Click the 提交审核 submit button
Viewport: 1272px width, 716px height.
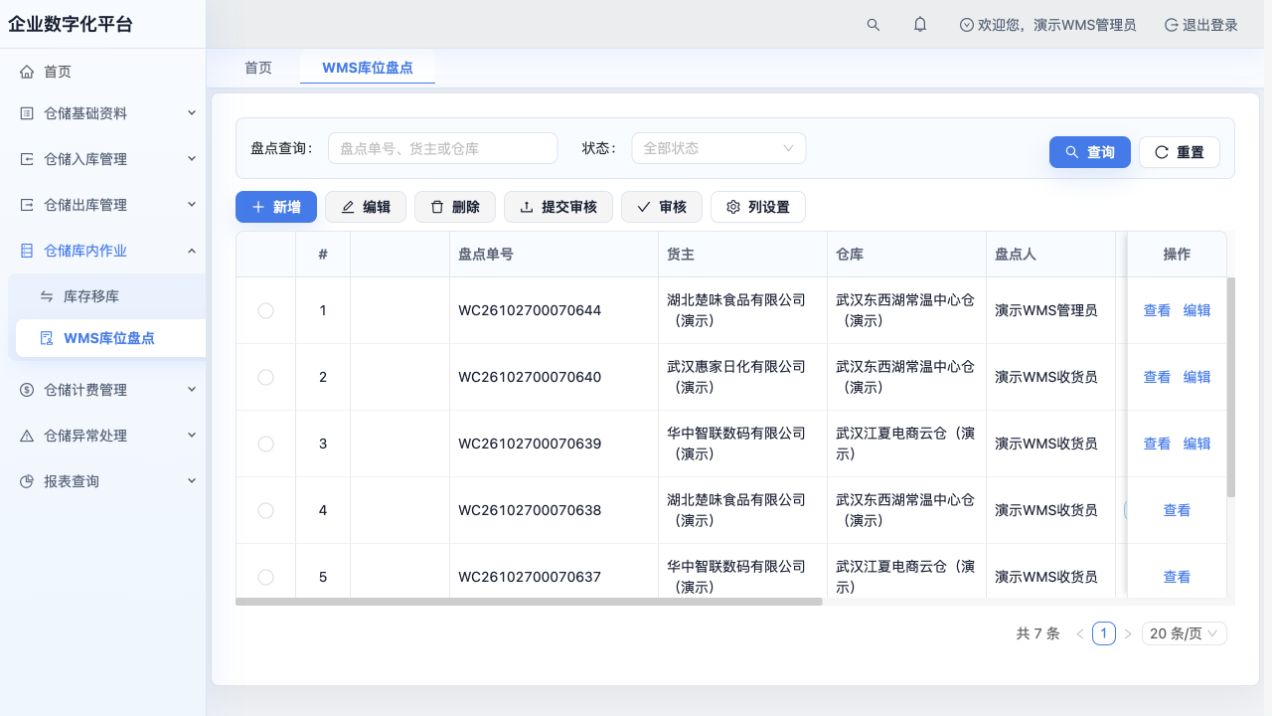pos(558,207)
